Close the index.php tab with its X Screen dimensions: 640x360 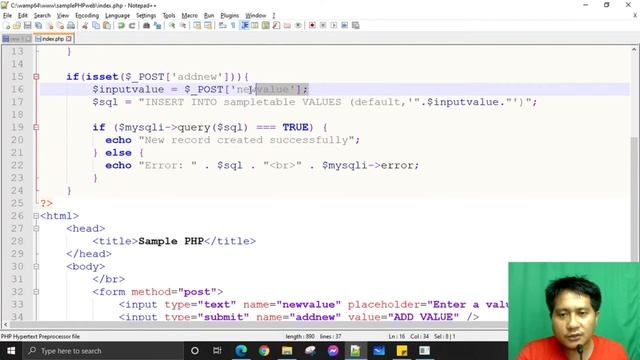(69, 39)
